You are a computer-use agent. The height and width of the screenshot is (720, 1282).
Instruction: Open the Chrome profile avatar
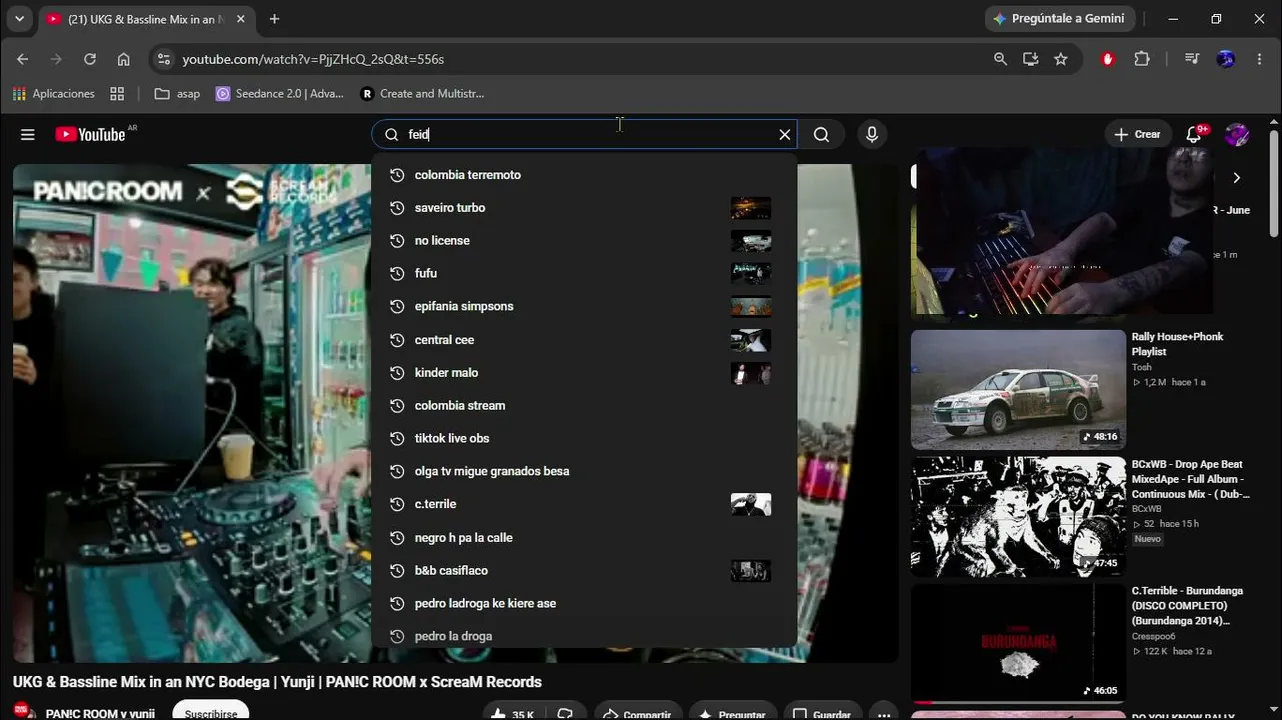click(x=1226, y=59)
